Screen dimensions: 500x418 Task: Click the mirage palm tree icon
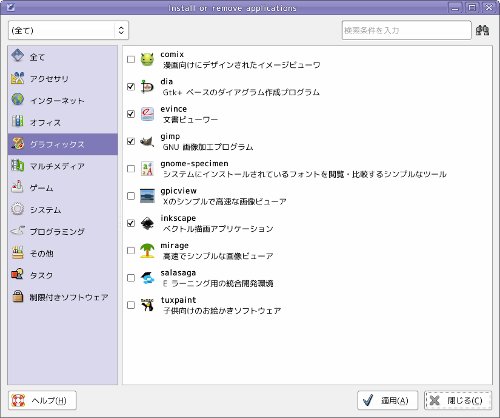pos(147,251)
